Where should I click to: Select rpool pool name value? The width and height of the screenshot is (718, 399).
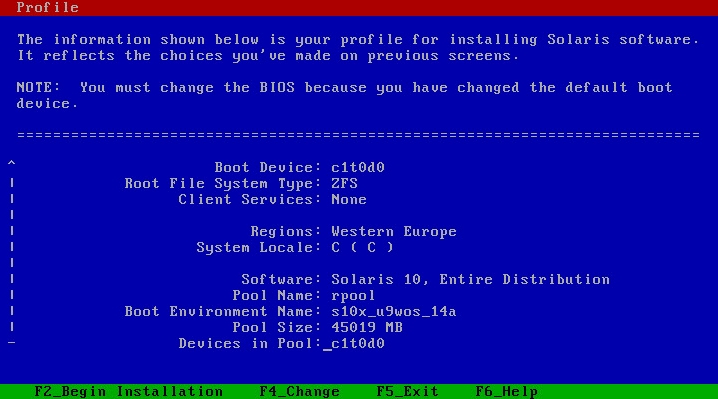[x=353, y=295]
